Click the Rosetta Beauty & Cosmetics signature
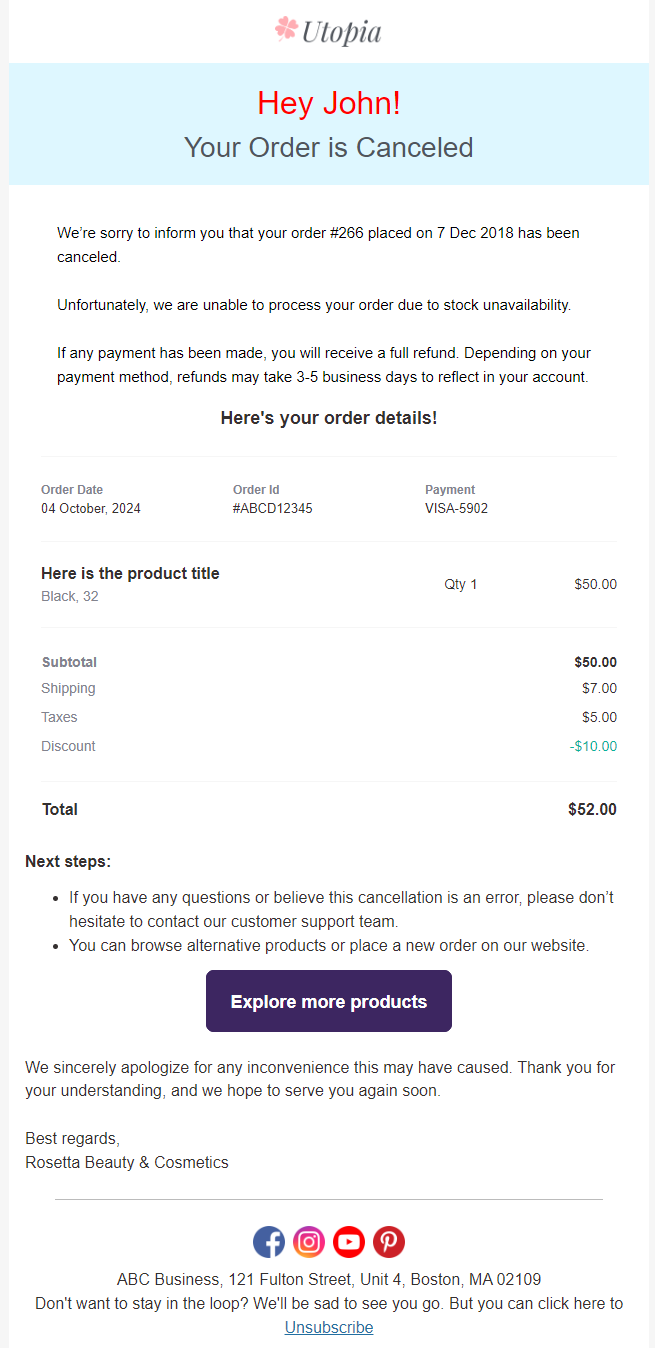This screenshot has width=655, height=1371. point(127,1162)
